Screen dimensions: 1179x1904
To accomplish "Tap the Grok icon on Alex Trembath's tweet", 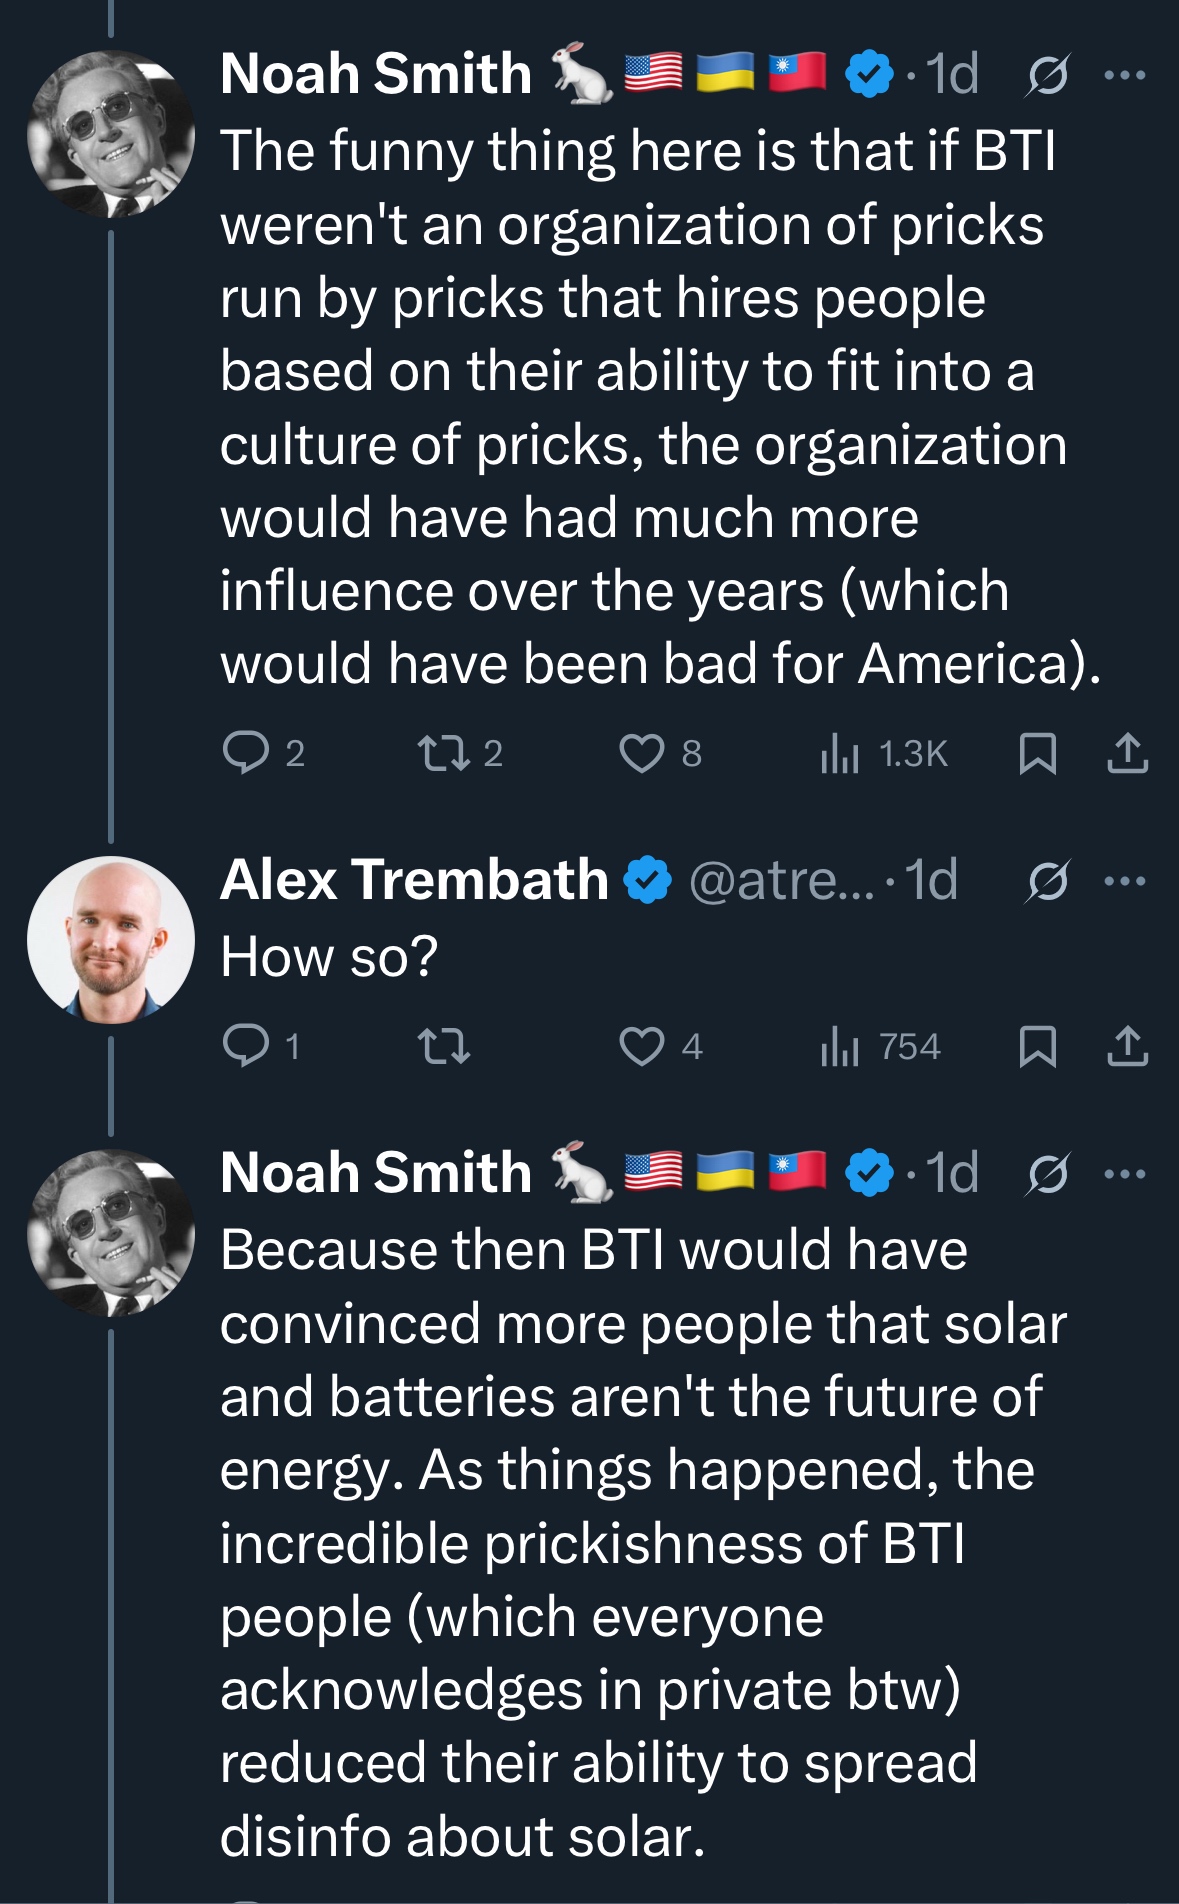I will pyautogui.click(x=1047, y=881).
